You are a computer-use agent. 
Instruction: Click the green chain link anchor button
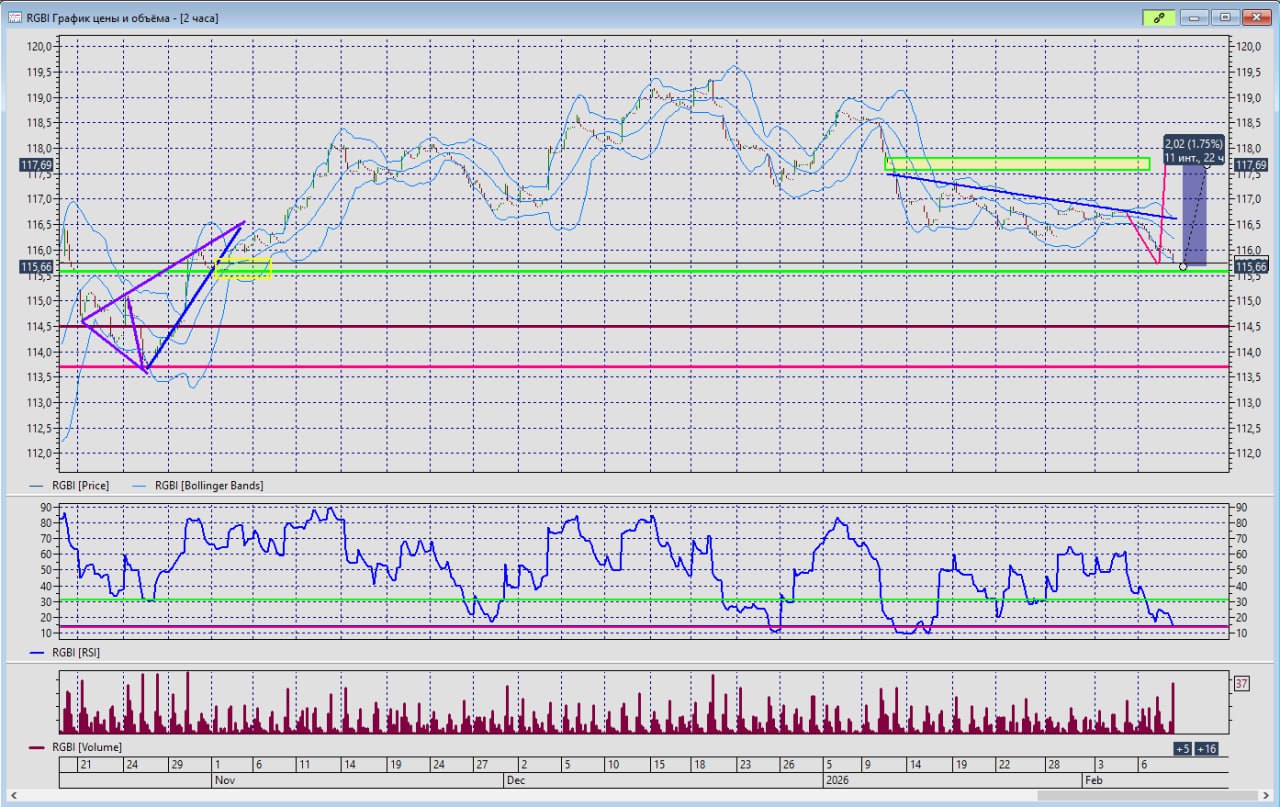coord(1158,17)
